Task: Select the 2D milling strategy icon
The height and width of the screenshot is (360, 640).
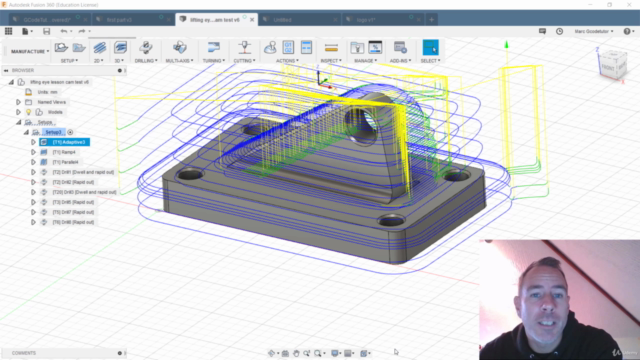Action: coord(99,47)
